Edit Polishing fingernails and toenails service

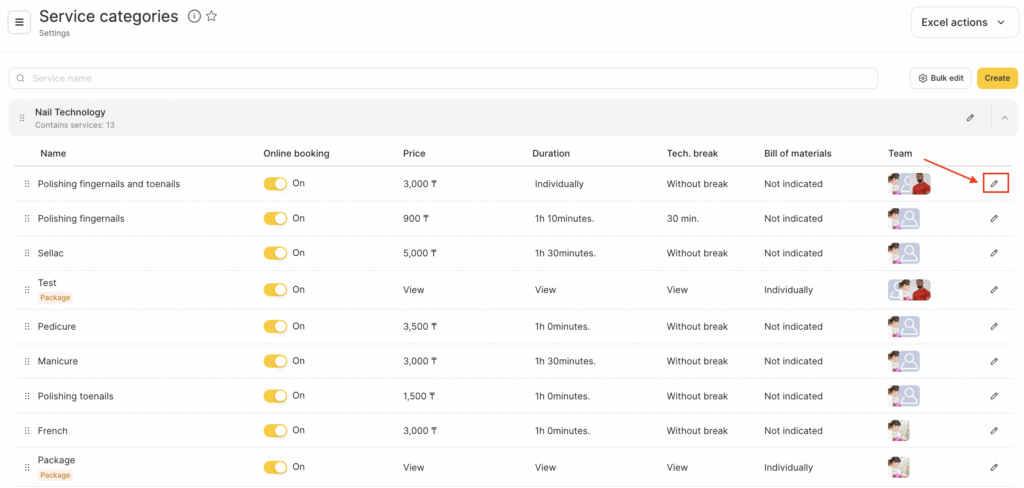994,183
